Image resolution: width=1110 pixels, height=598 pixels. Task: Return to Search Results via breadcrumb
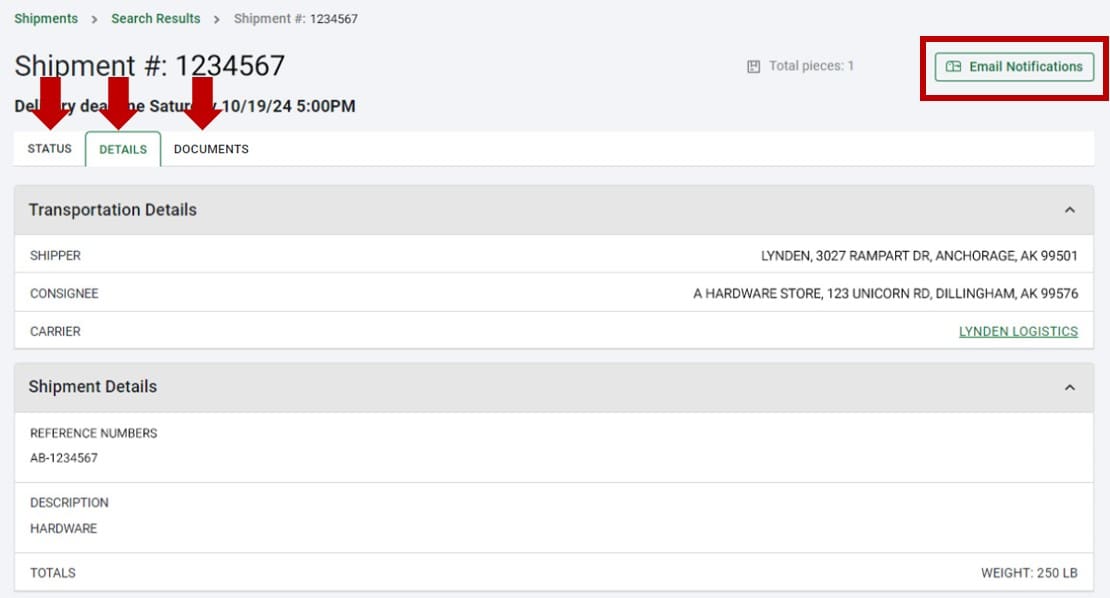[155, 19]
